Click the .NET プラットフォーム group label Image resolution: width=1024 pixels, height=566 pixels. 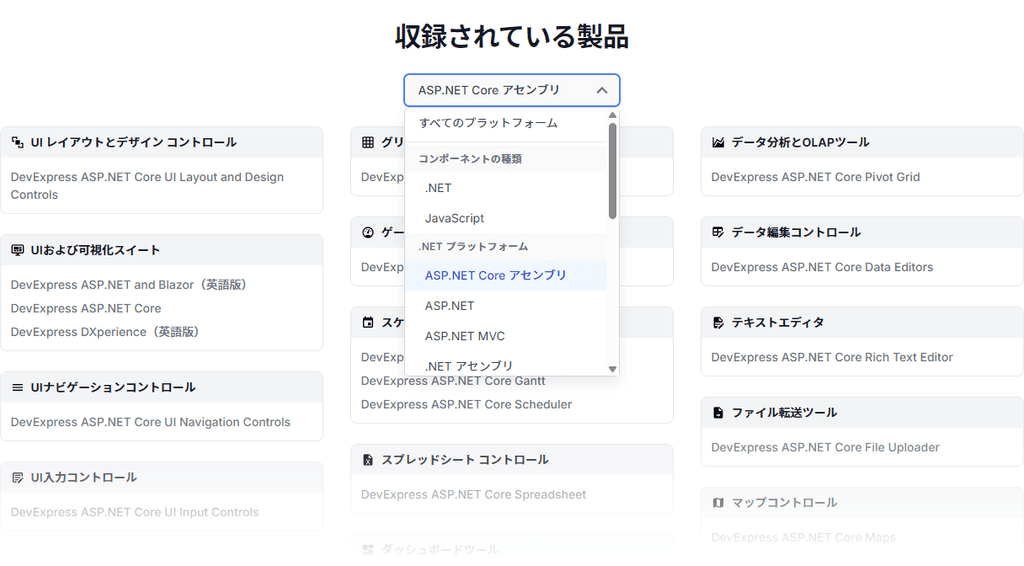(x=473, y=247)
